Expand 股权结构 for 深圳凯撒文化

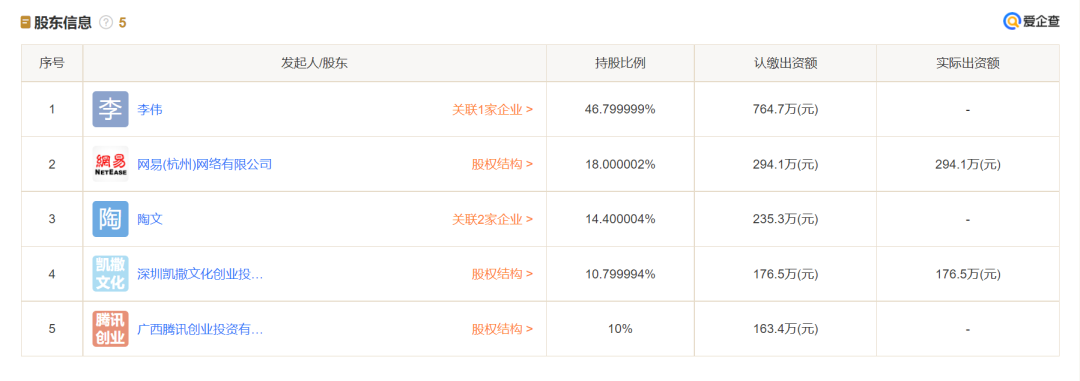(502, 274)
